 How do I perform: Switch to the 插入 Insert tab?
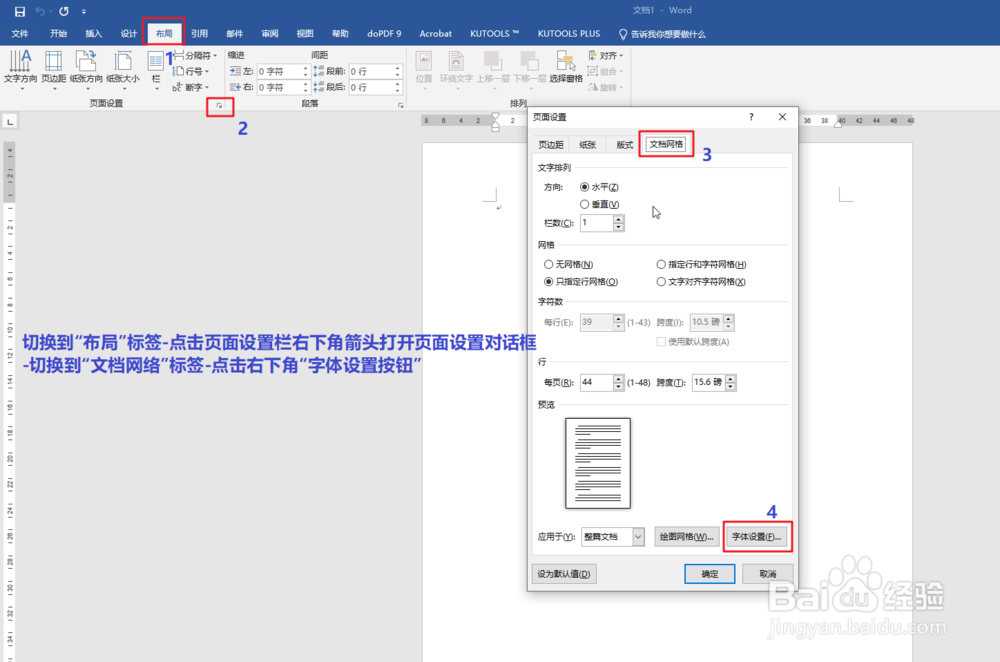(94, 34)
